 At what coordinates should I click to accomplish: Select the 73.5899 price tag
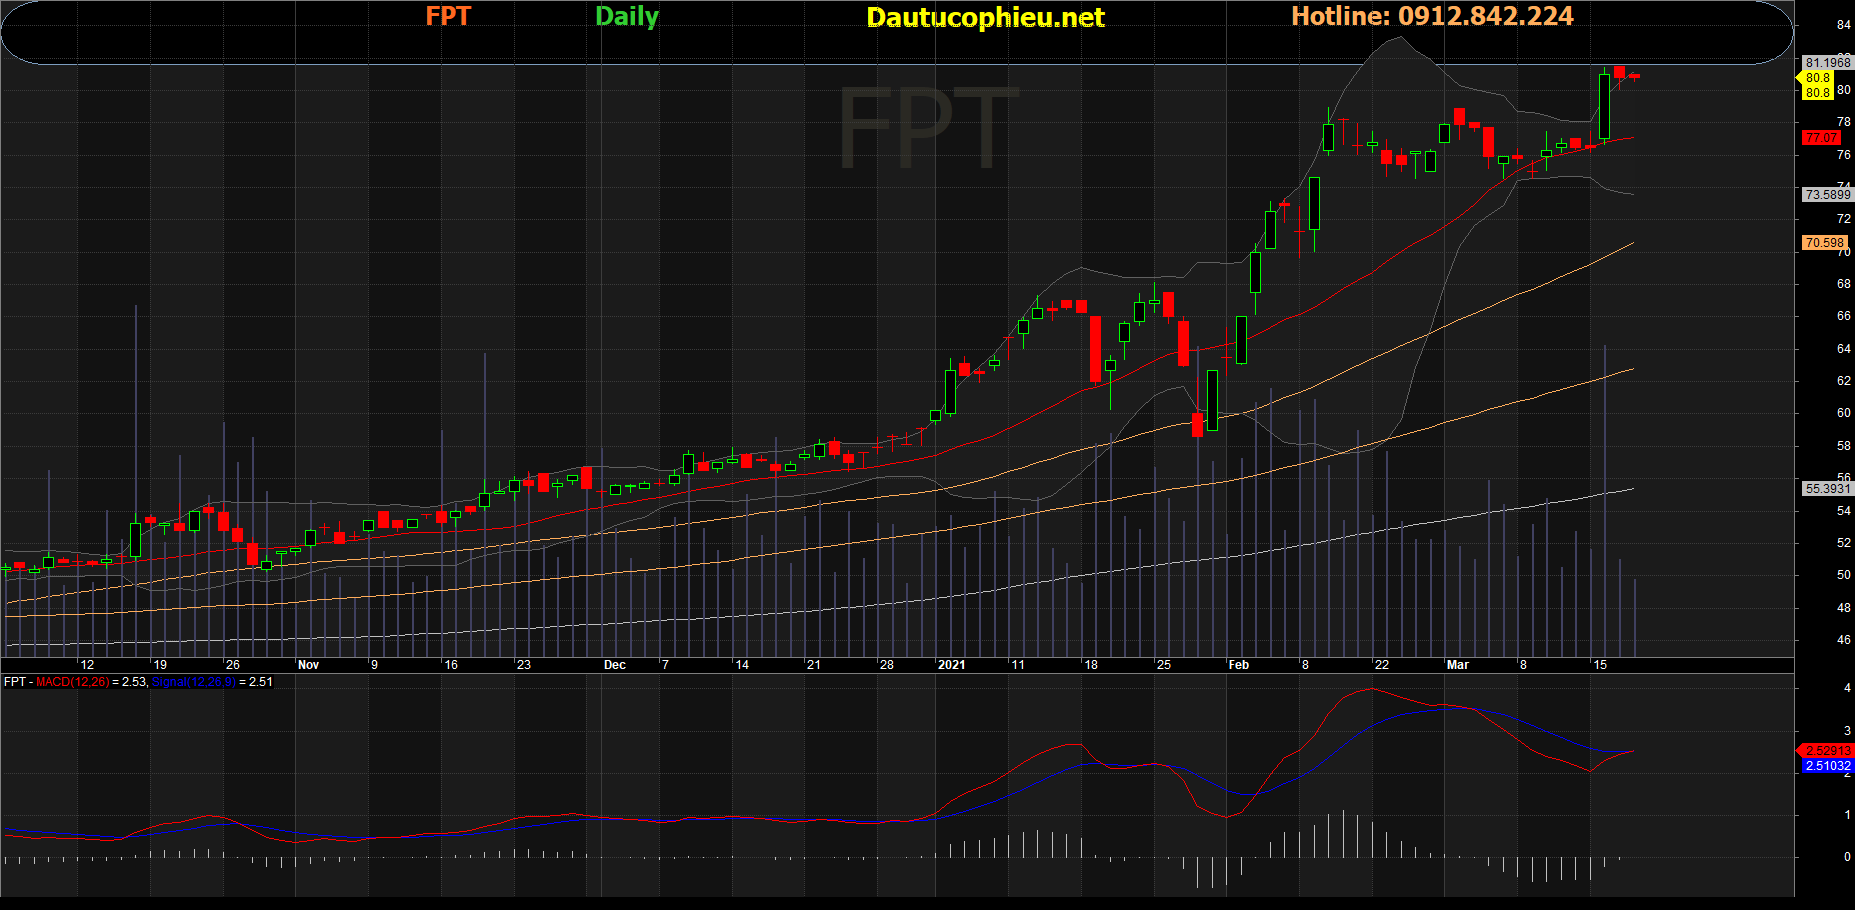(1827, 195)
